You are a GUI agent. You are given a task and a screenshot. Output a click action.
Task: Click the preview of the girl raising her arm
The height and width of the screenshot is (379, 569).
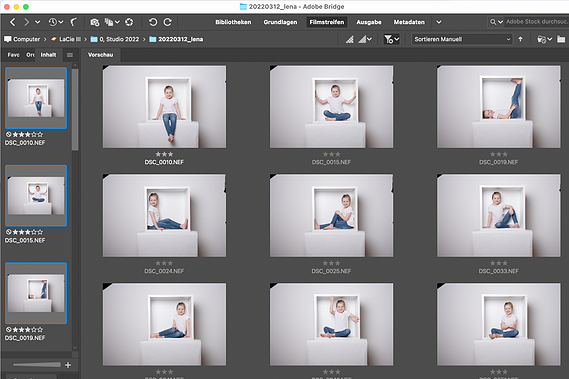(331, 325)
